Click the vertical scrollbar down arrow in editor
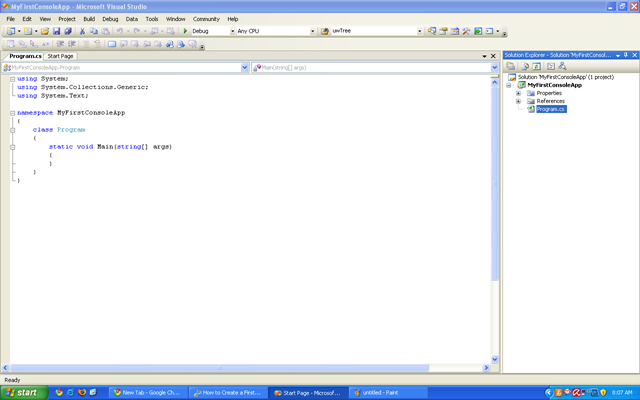The image size is (640, 400). point(495,360)
